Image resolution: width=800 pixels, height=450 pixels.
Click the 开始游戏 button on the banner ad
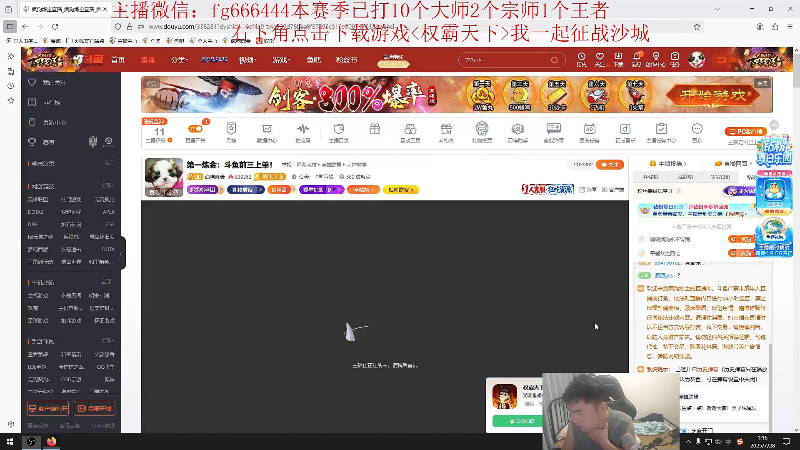point(712,95)
